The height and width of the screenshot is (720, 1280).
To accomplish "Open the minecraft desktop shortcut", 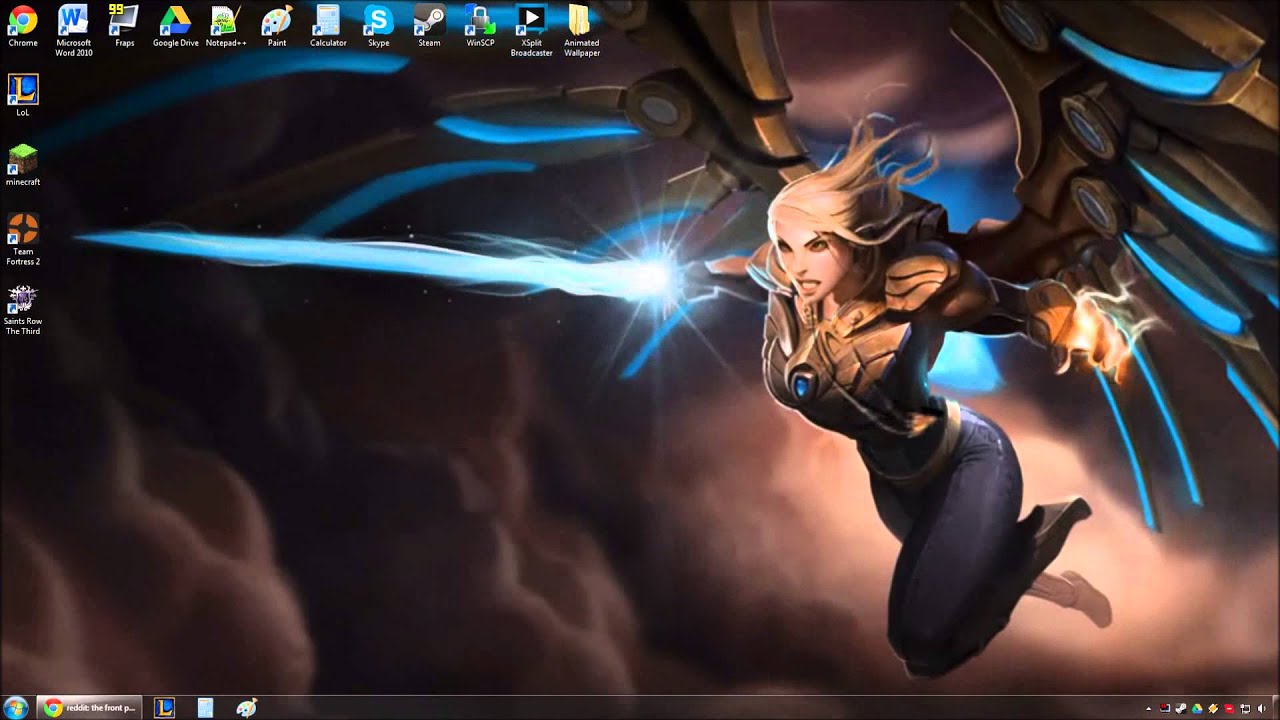I will (x=22, y=165).
